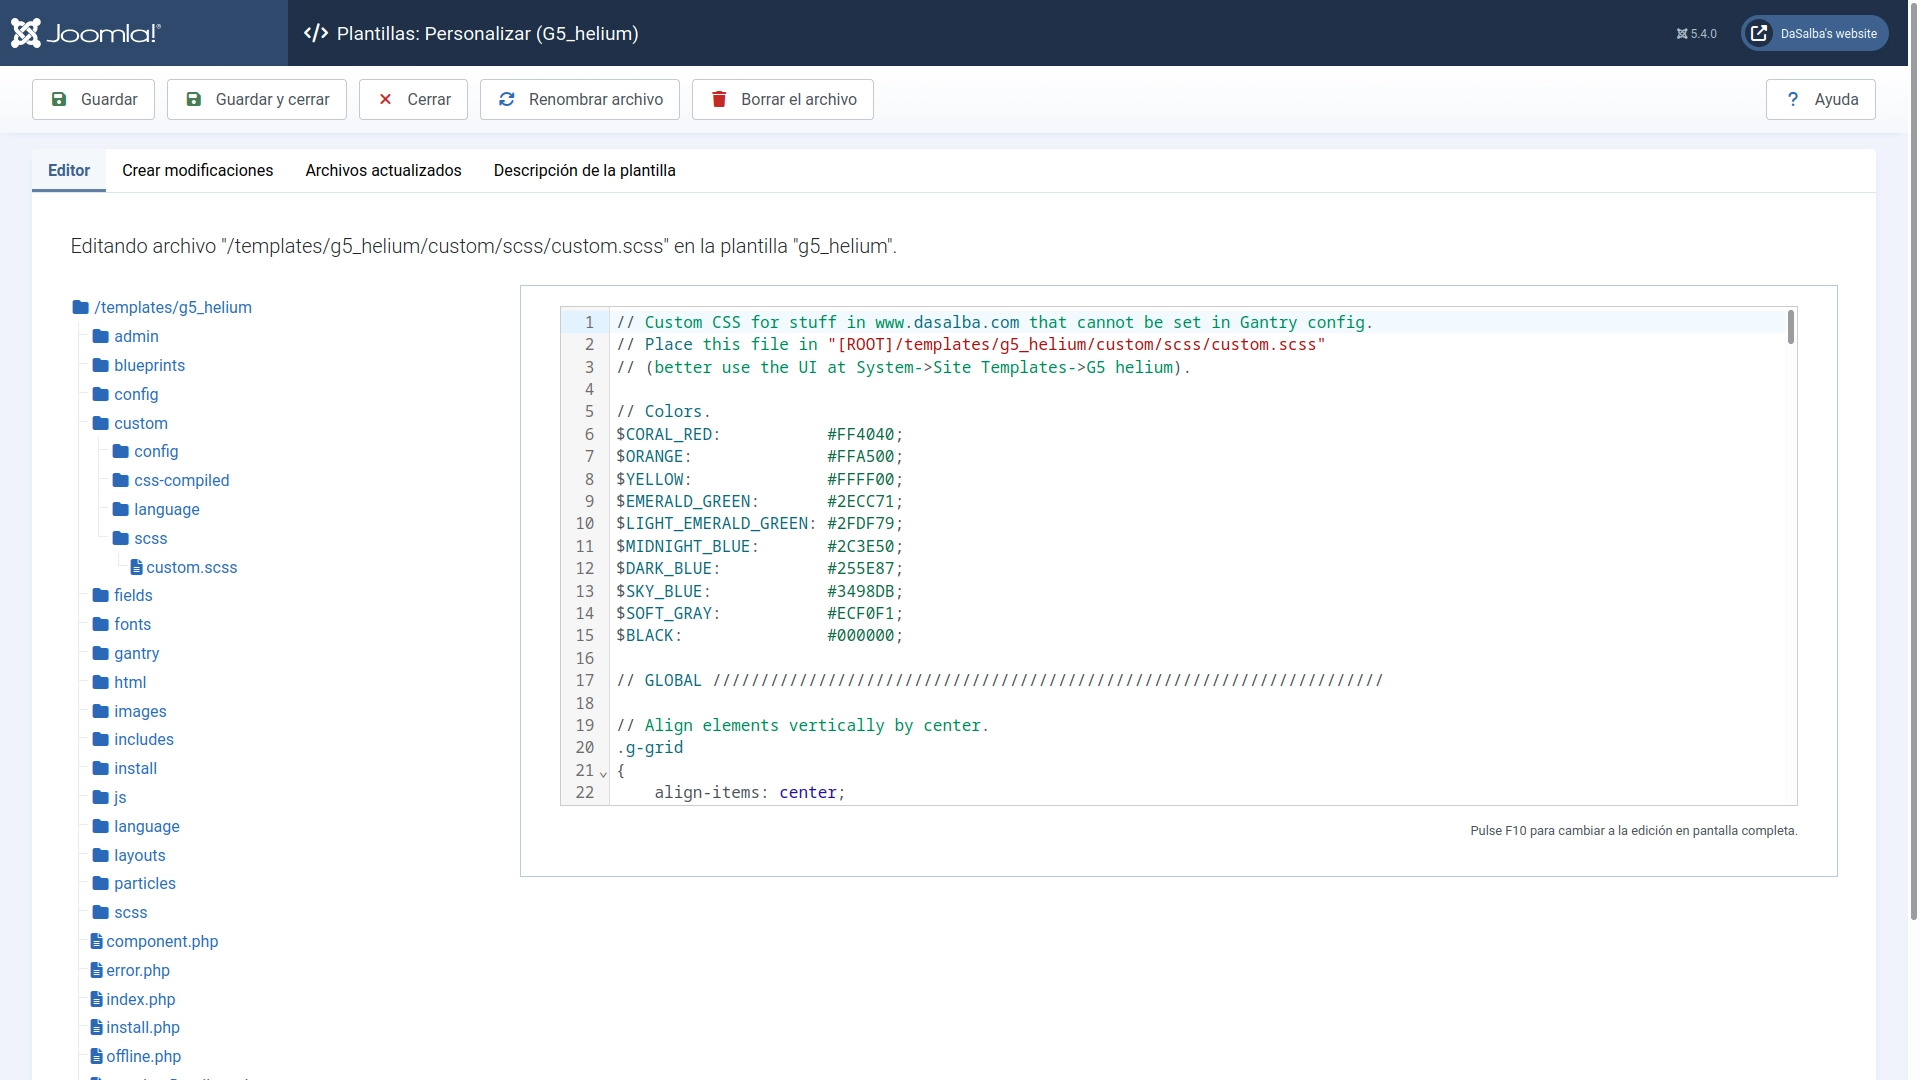This screenshot has width=1920, height=1080.
Task: Click the Guardar save icon
Action: point(59,99)
